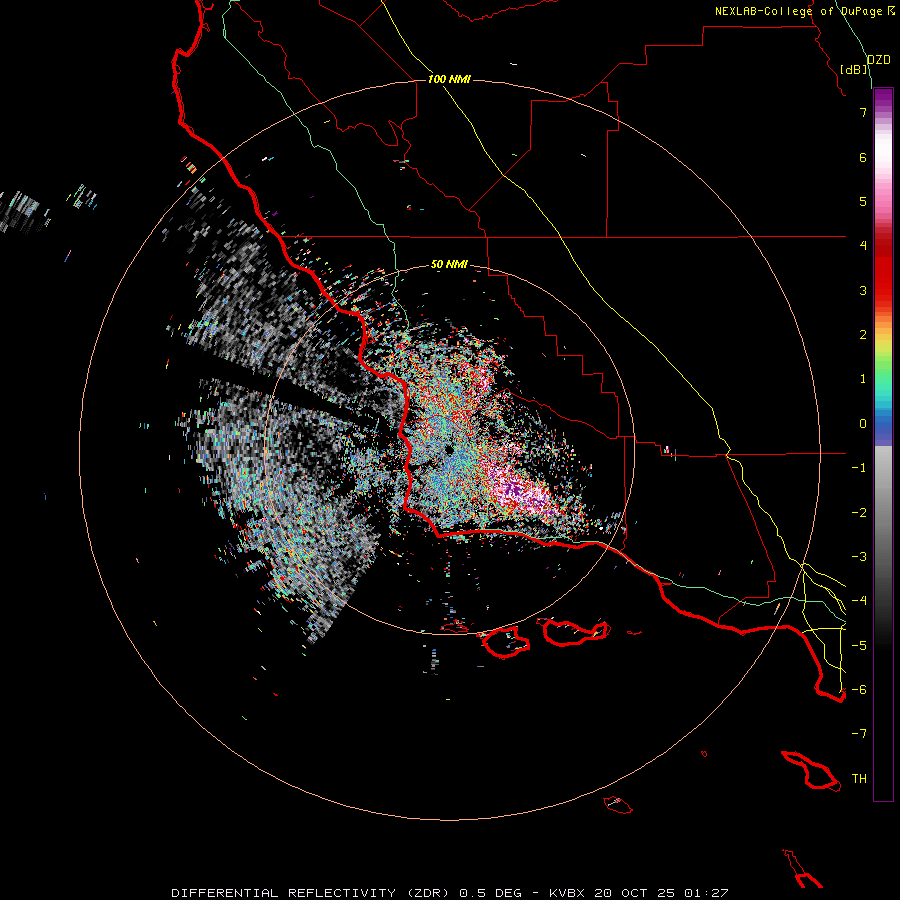Click the 4 dB tick label
Screen dimensions: 900x900
[863, 246]
